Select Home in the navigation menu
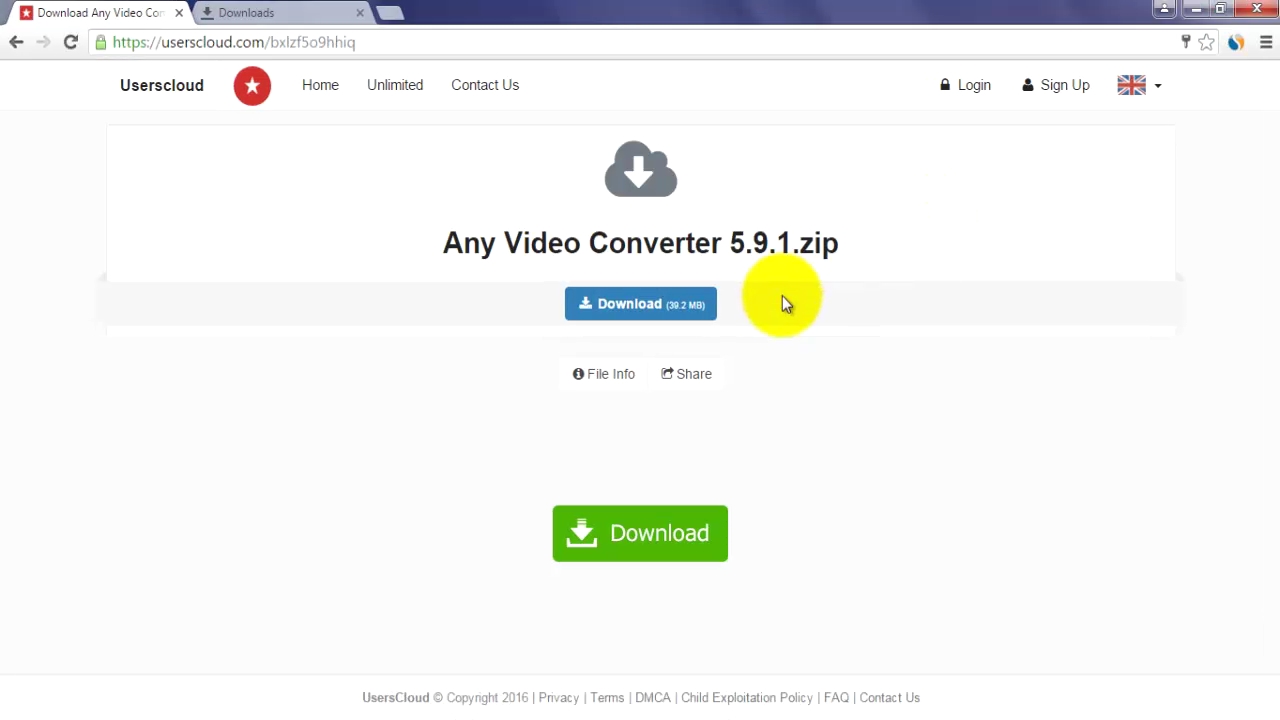1280x720 pixels. pos(320,85)
